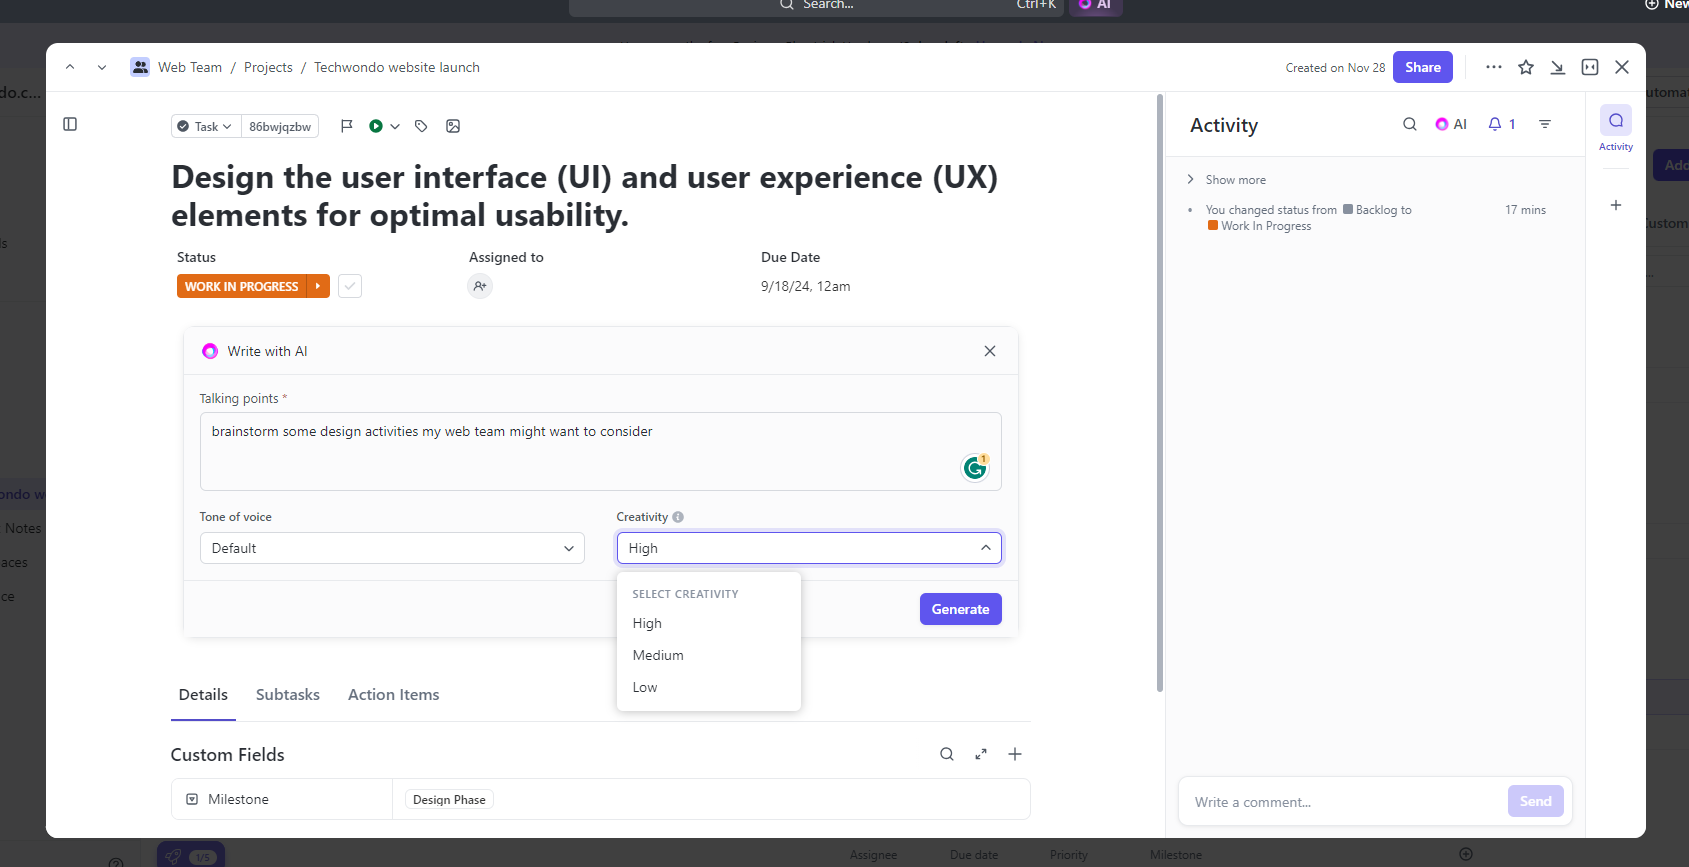Click the tag icon to add tags
This screenshot has width=1689, height=867.
[x=421, y=126]
